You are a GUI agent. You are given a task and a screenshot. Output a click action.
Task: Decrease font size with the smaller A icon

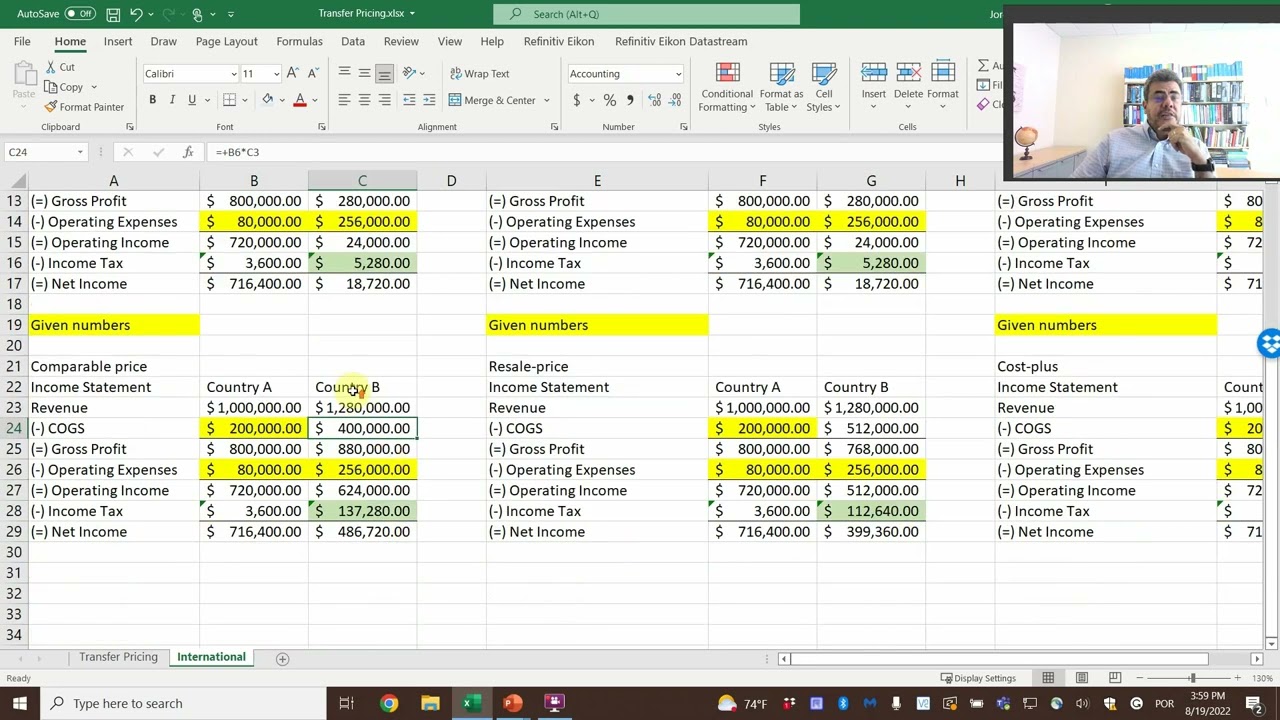(x=312, y=73)
